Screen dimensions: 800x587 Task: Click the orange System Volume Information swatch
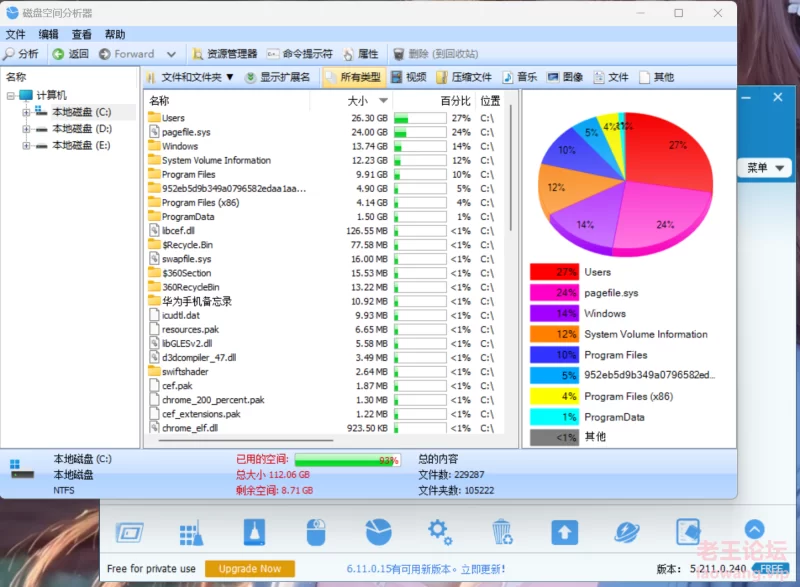pyautogui.click(x=554, y=334)
